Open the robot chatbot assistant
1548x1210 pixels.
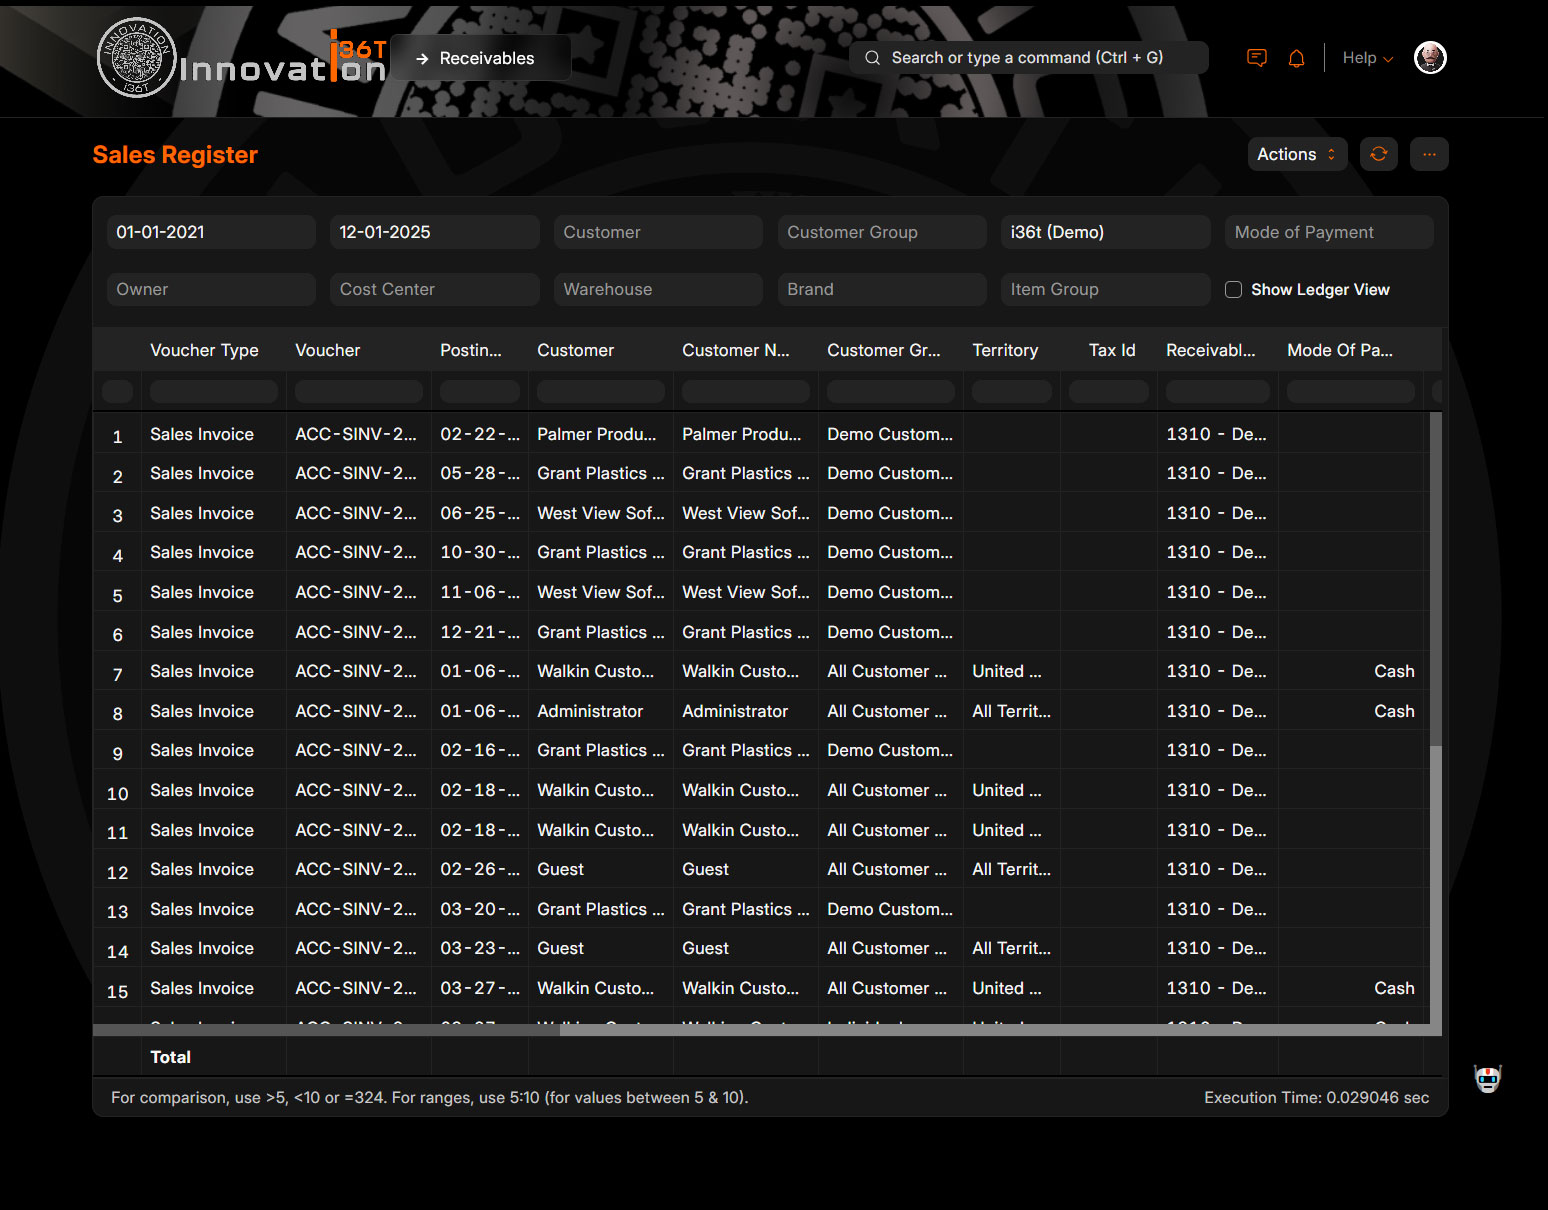point(1487,1078)
